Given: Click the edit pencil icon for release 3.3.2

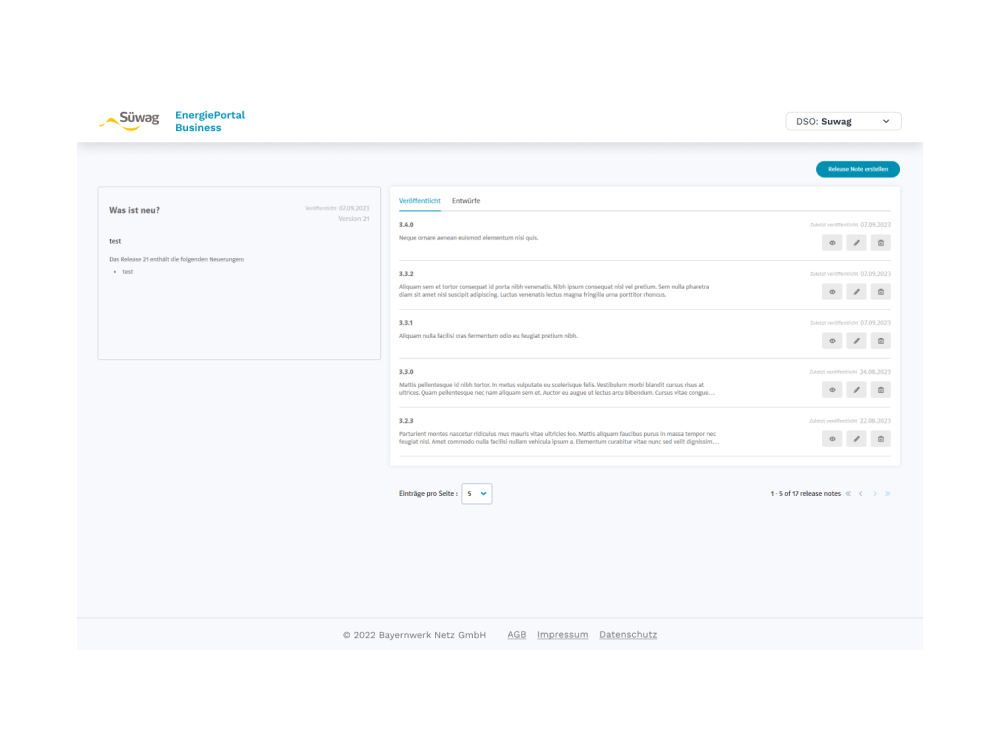Looking at the screenshot, I should click(856, 292).
